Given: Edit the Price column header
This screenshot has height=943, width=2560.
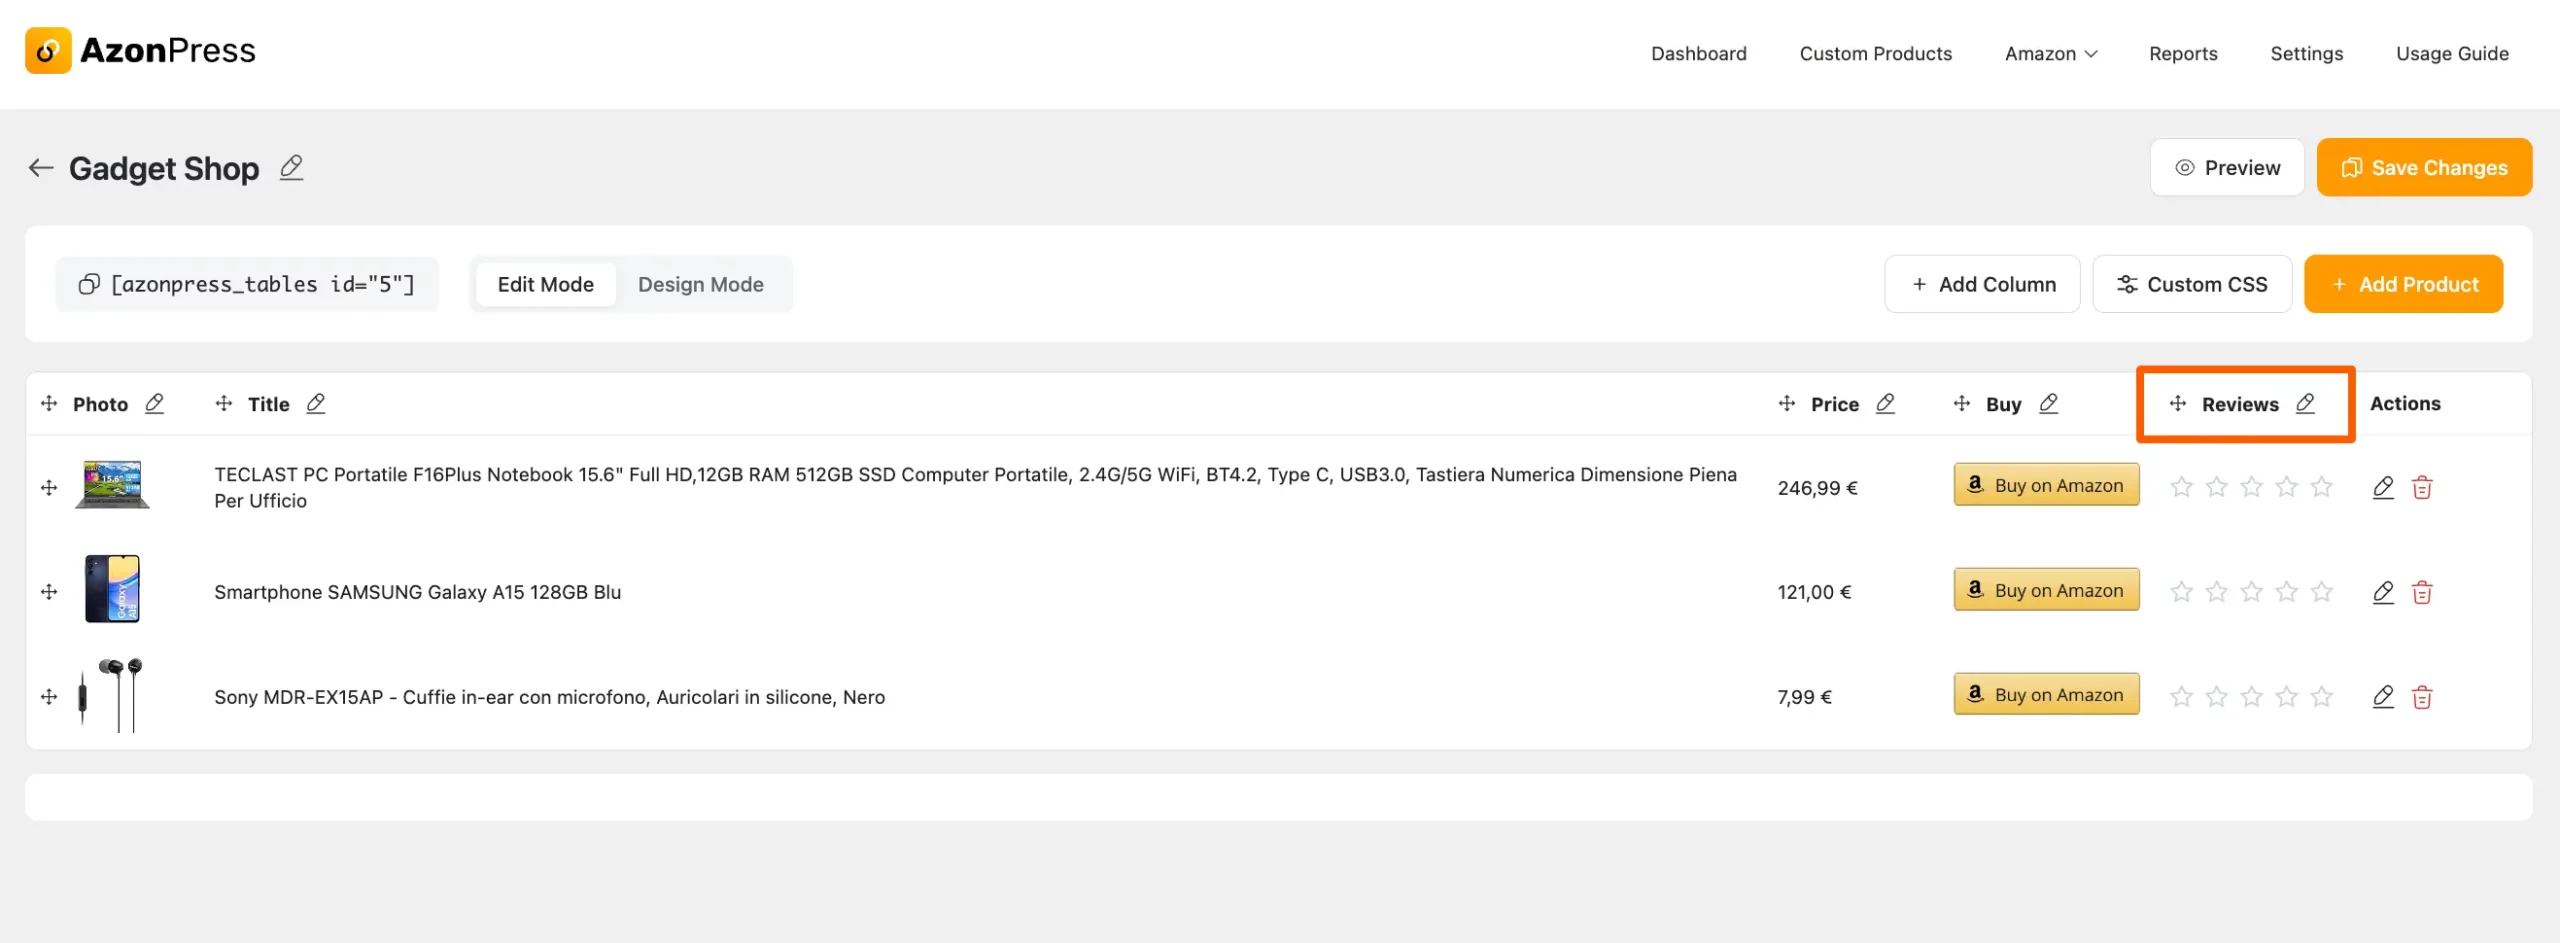Looking at the screenshot, I should click(x=1885, y=403).
